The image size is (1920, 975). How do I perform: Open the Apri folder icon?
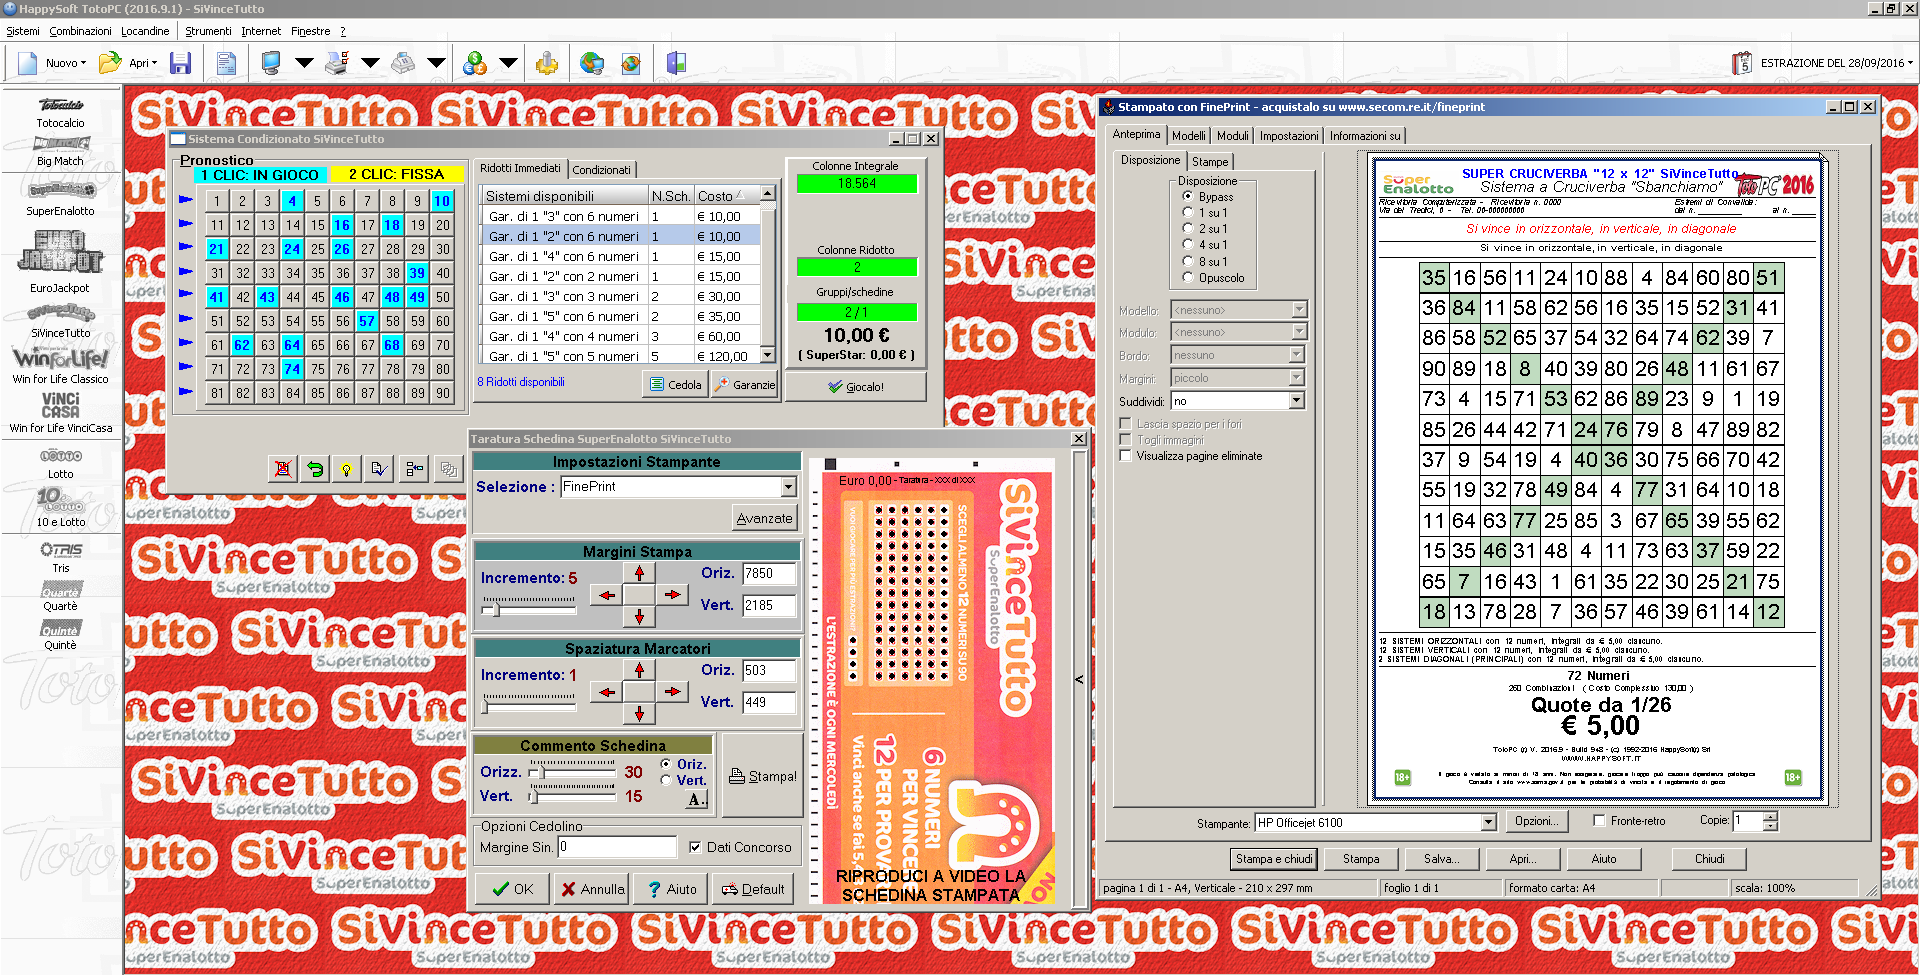click(x=110, y=63)
